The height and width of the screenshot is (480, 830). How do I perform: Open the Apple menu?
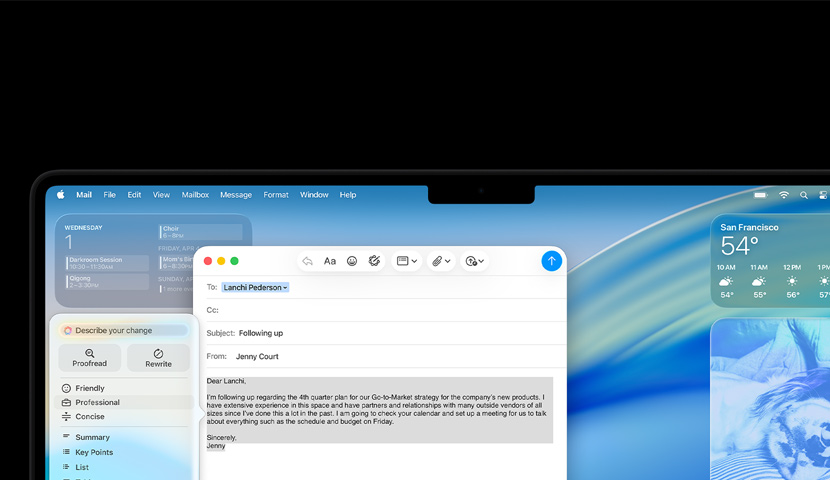click(x=61, y=195)
